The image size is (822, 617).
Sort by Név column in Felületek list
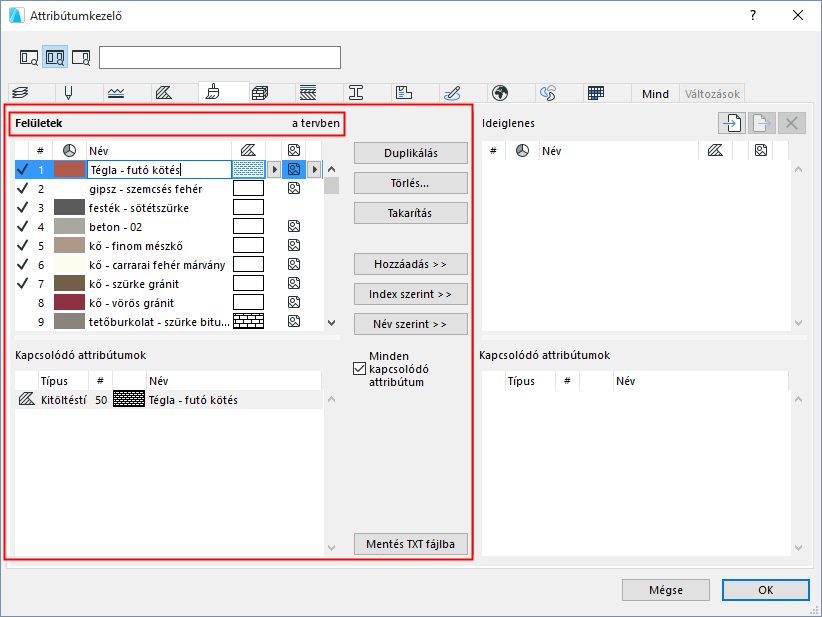(159, 151)
